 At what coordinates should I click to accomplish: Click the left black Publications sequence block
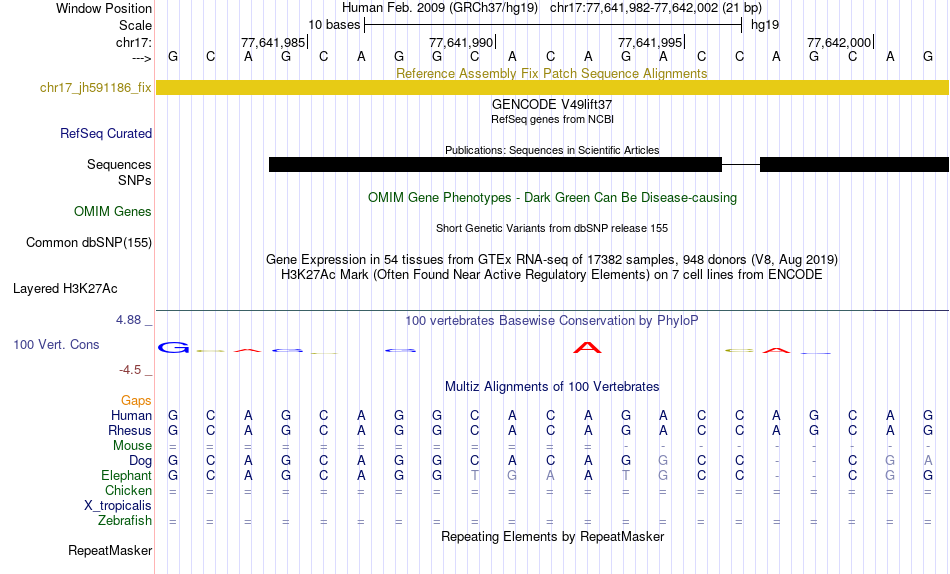(x=495, y=164)
